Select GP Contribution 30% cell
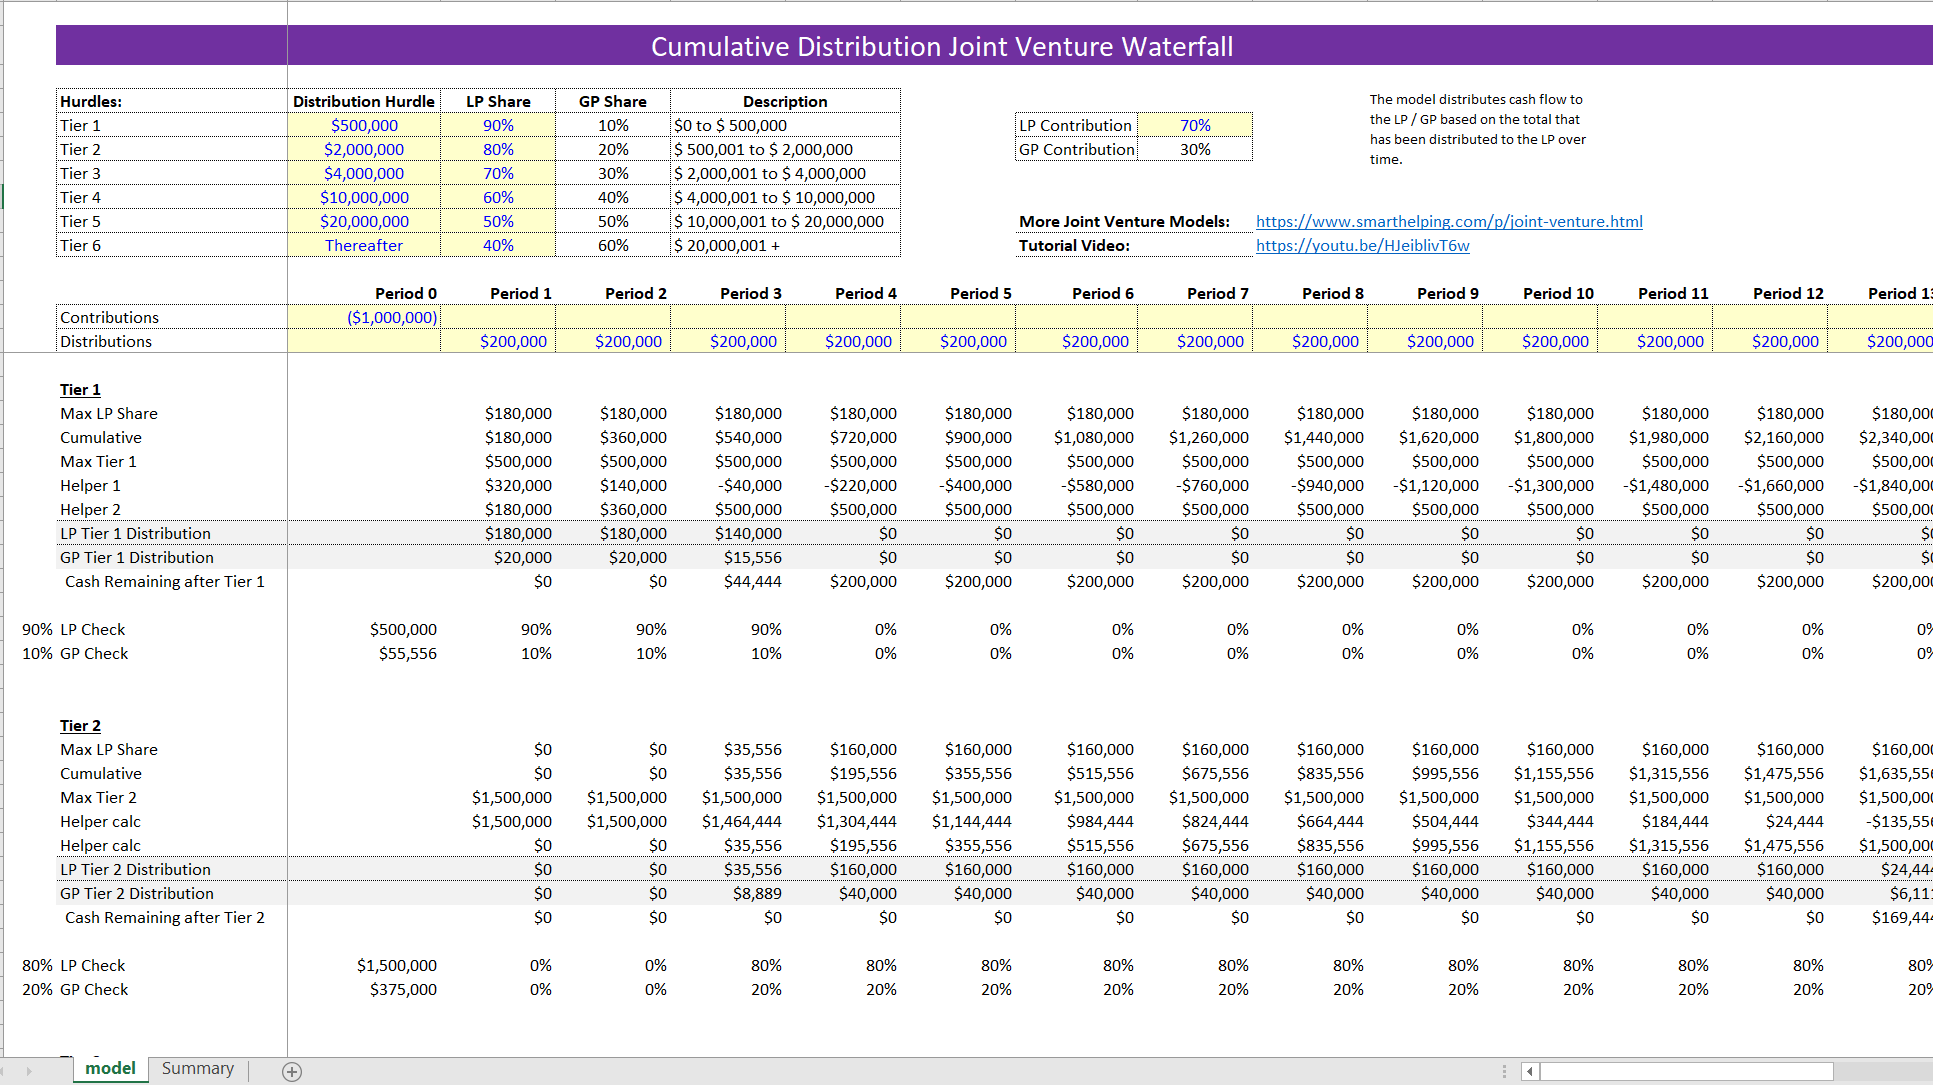 1195,149
